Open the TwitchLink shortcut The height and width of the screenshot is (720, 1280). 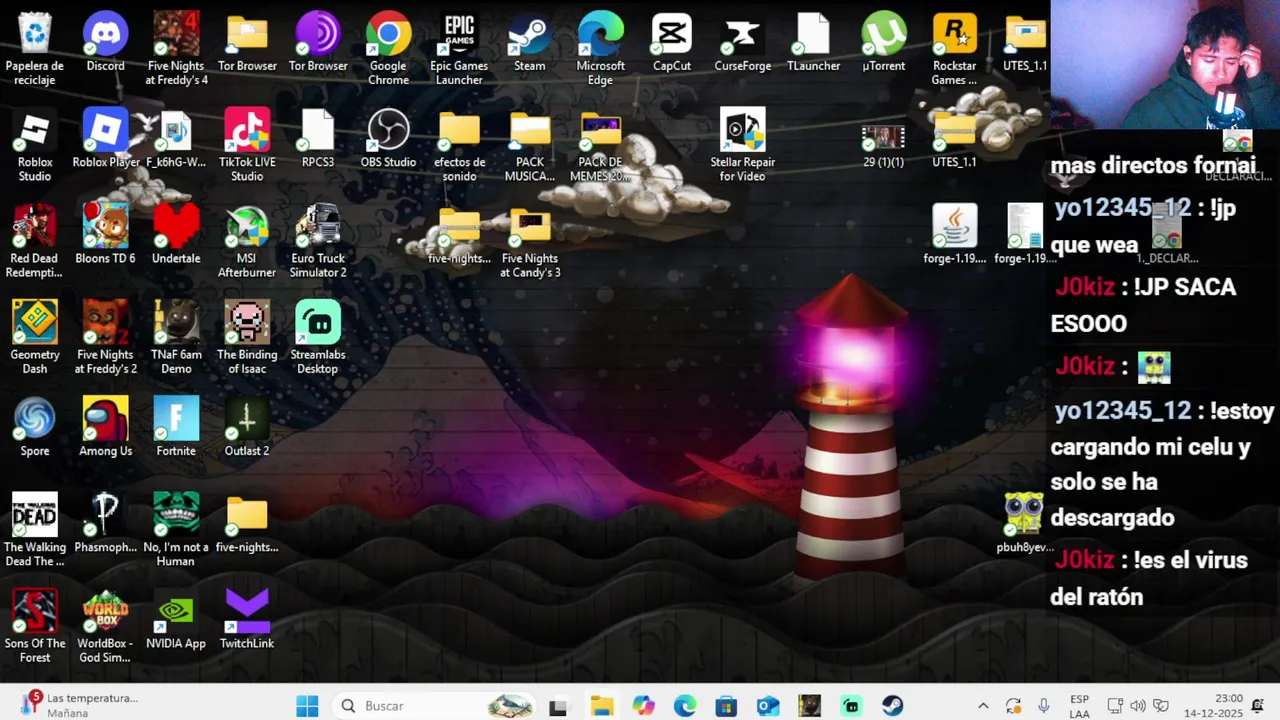(x=247, y=620)
